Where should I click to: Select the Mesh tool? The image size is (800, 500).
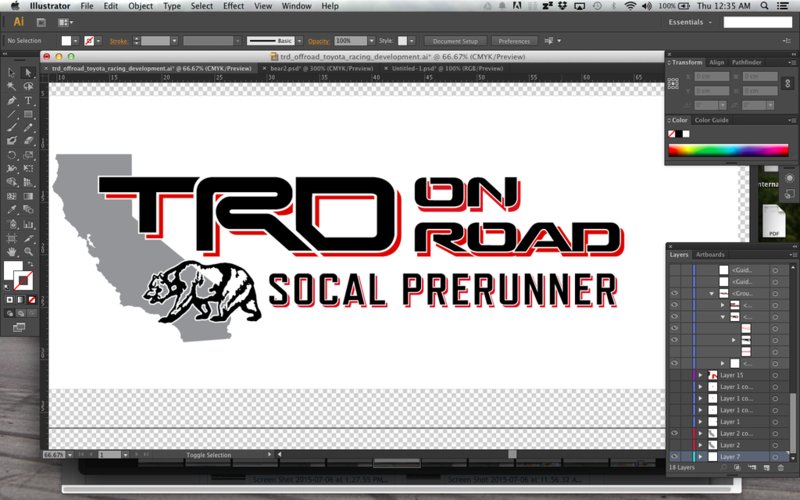click(11, 196)
